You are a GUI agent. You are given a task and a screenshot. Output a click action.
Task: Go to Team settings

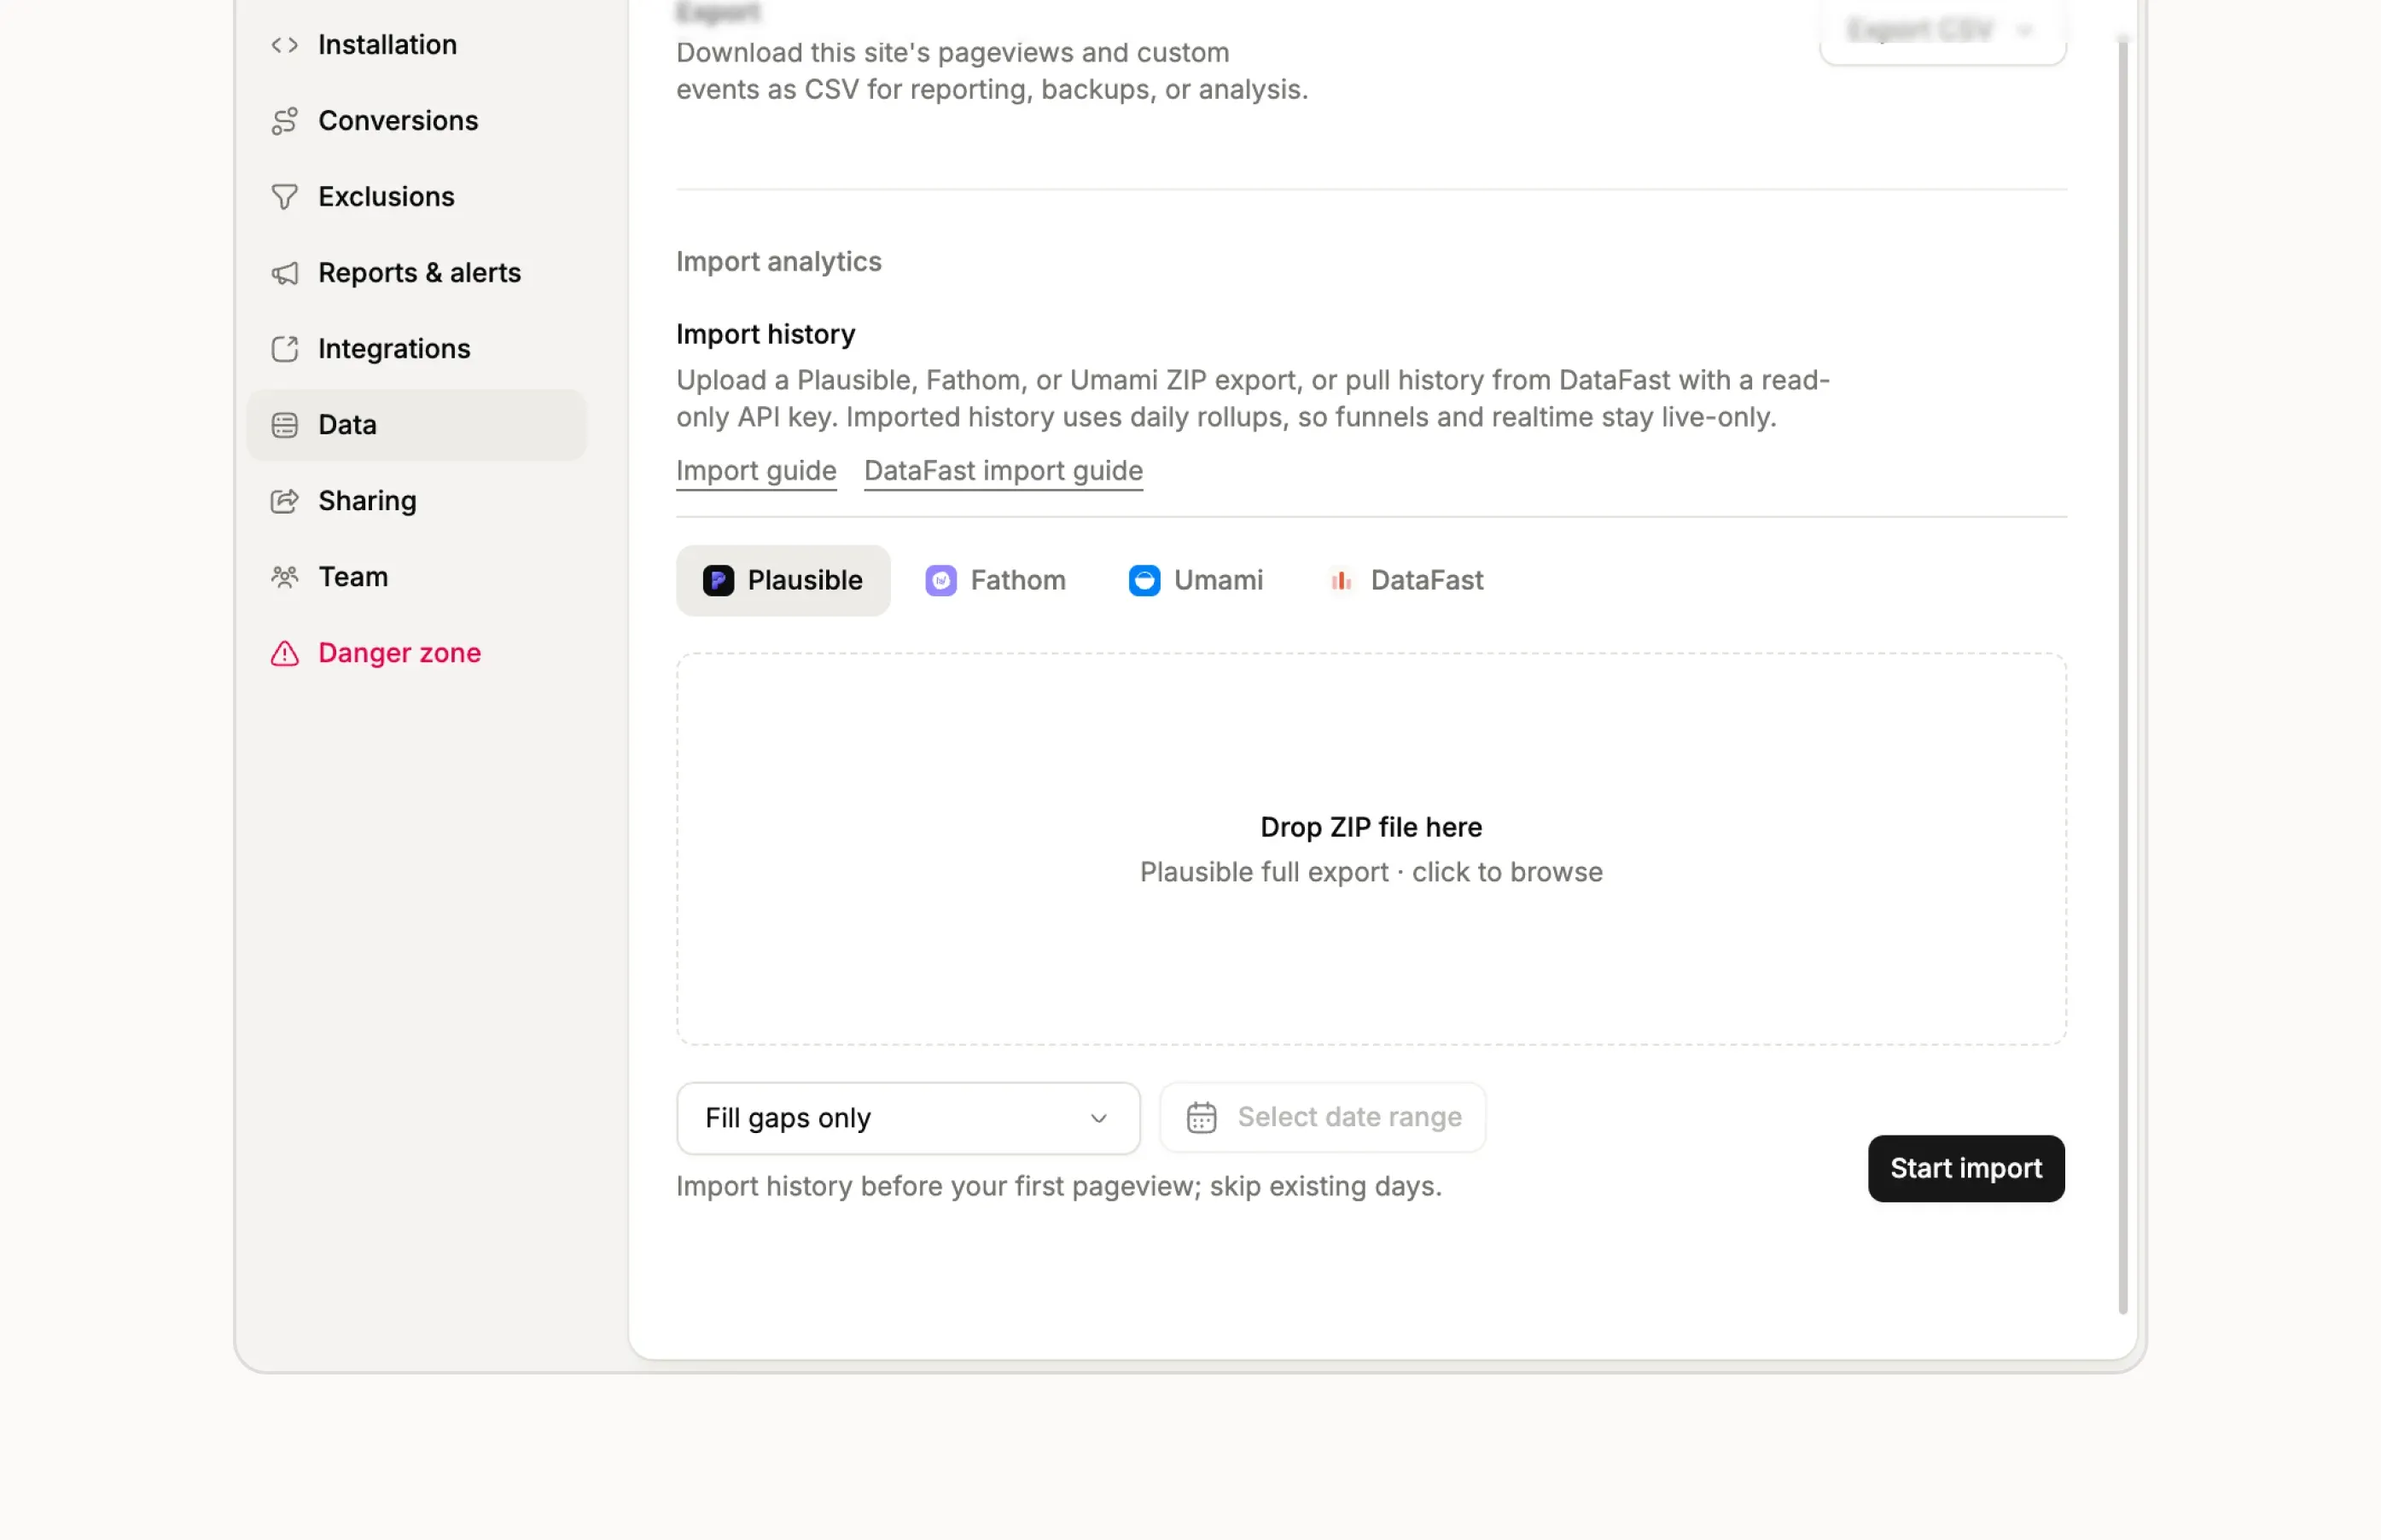(x=416, y=577)
